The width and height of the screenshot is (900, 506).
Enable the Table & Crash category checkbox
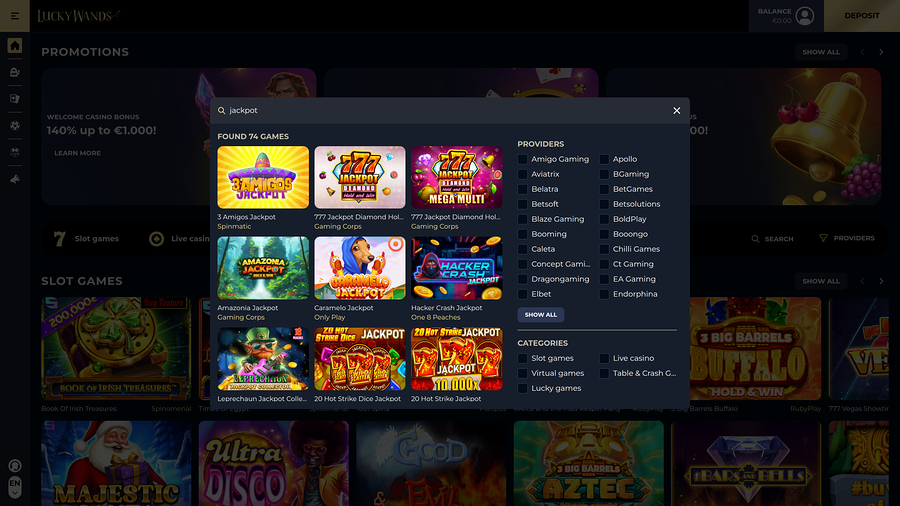click(x=604, y=373)
